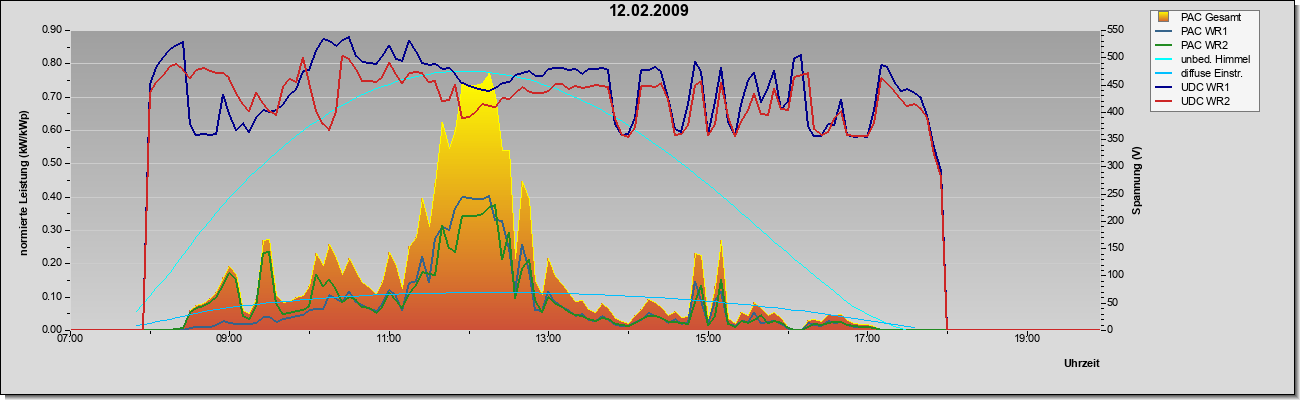
Task: Click the PAC Gesamt orange legend swatch
Action: click(x=1164, y=17)
